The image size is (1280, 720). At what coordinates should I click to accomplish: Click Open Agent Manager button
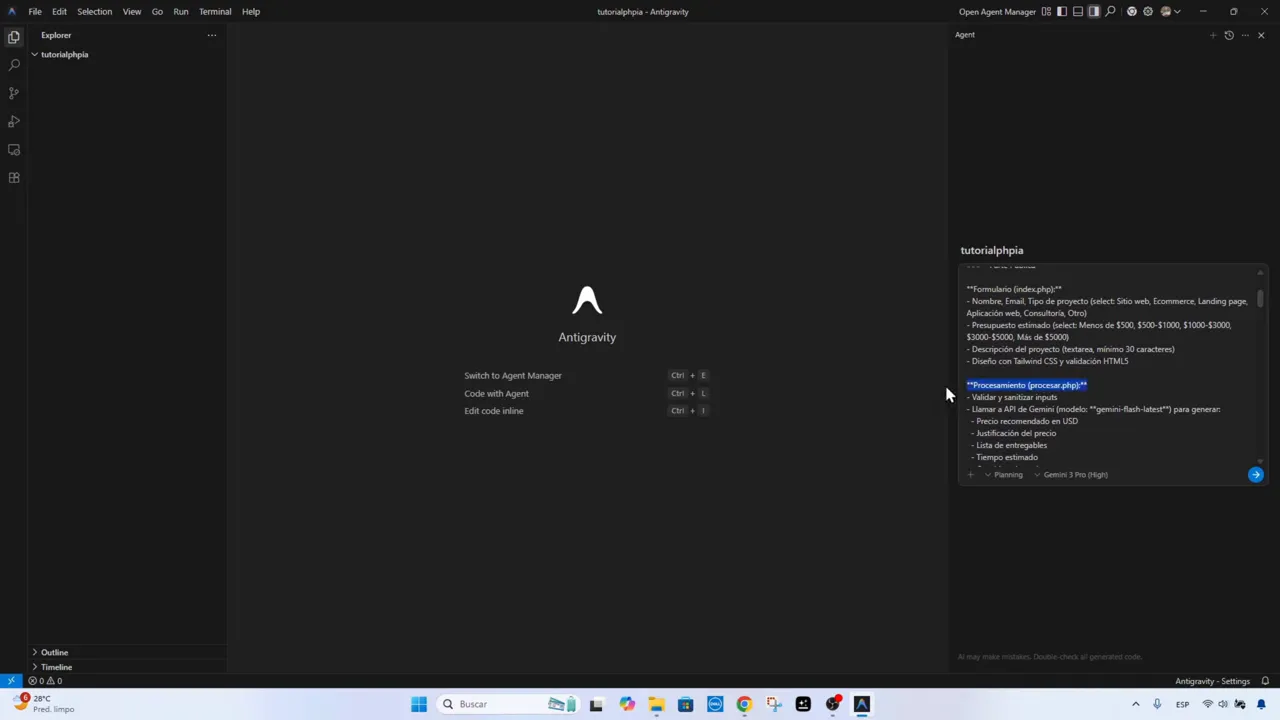point(997,12)
